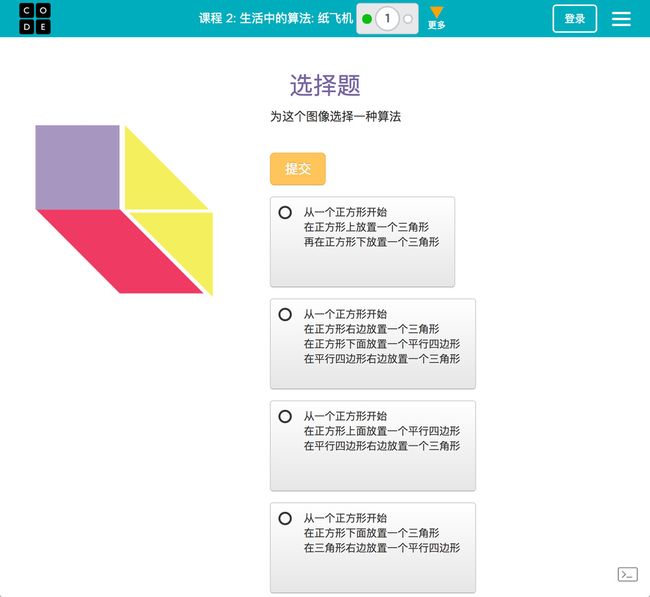
Task: Click the purple square shape
Action: pyautogui.click(x=78, y=167)
